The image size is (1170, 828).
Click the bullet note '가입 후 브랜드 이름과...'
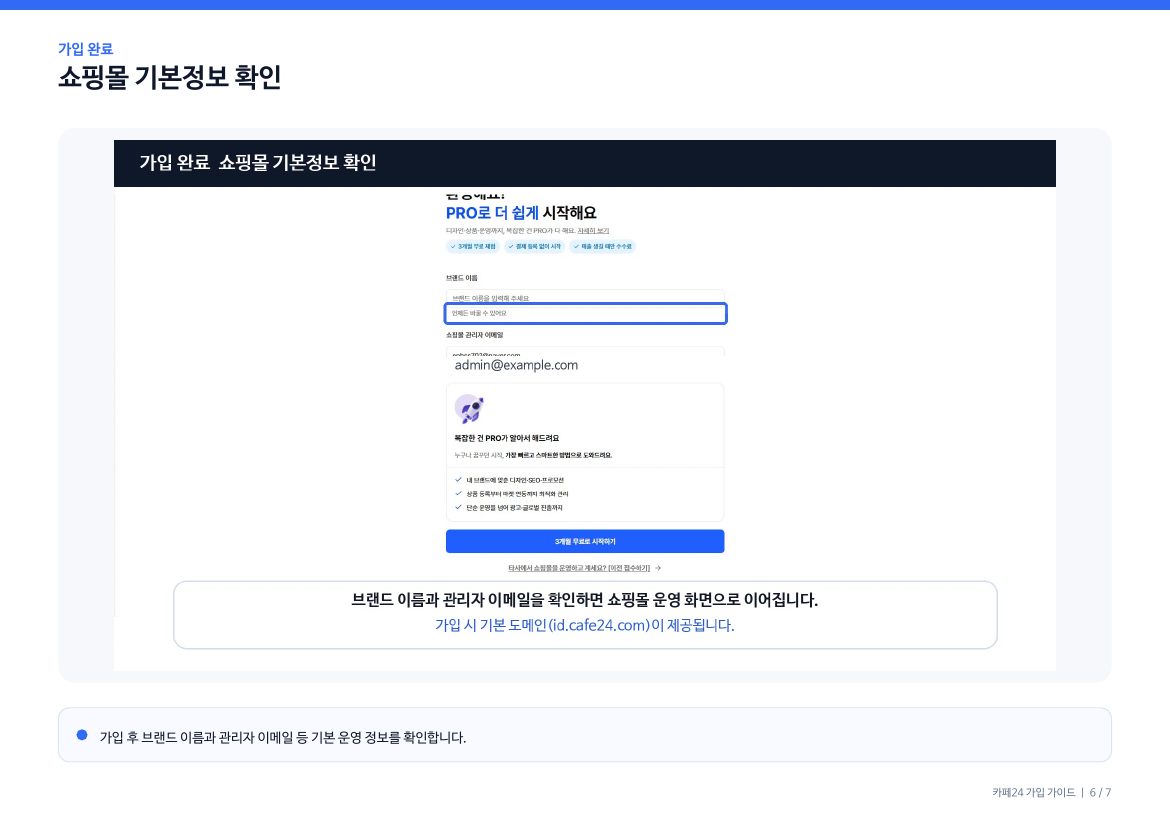283,738
